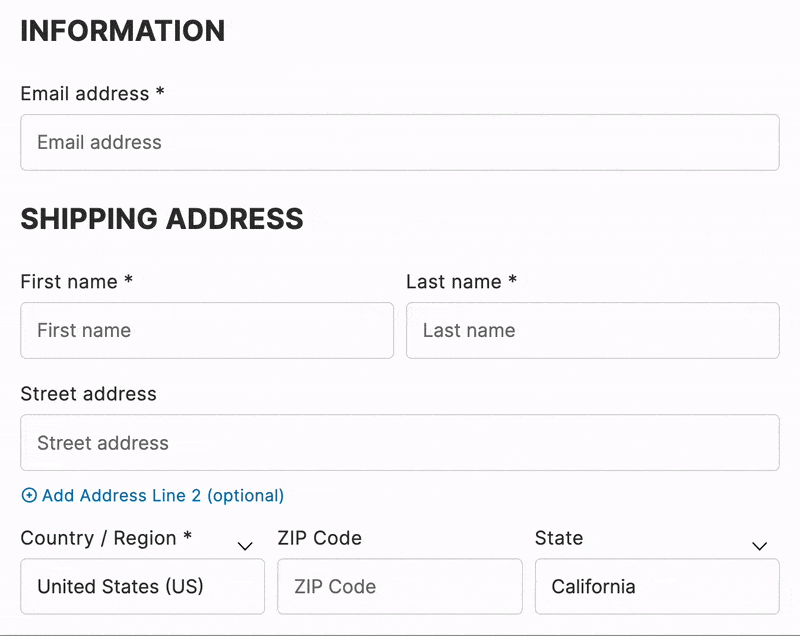Click the "First name *" label text
Screen dimensions: 800x636
pos(76,282)
